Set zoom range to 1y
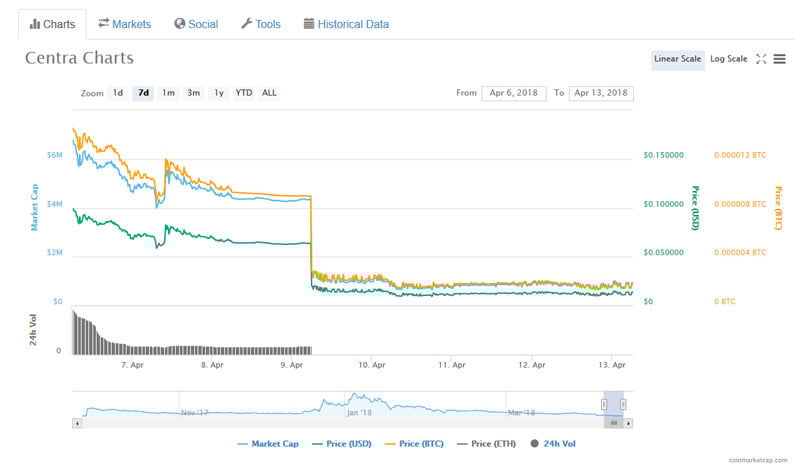This screenshot has height=473, width=808. pos(219,93)
